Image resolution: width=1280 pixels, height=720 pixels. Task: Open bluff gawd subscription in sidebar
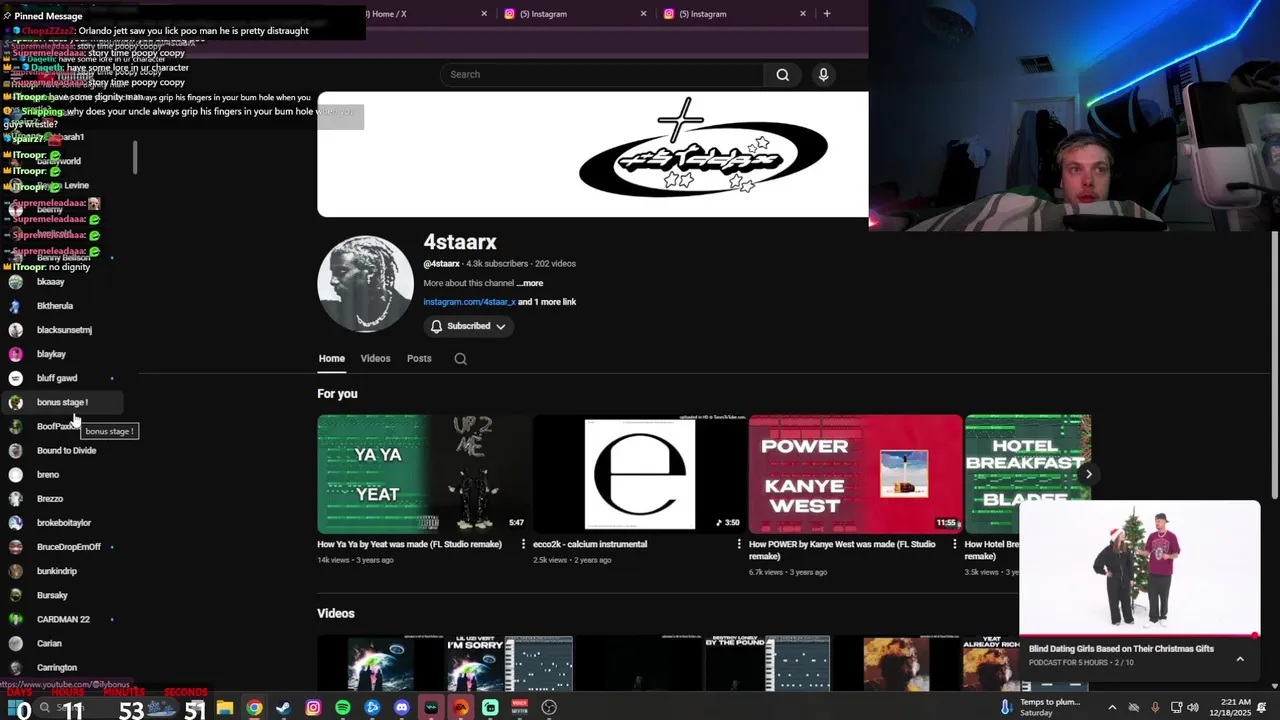(62, 378)
